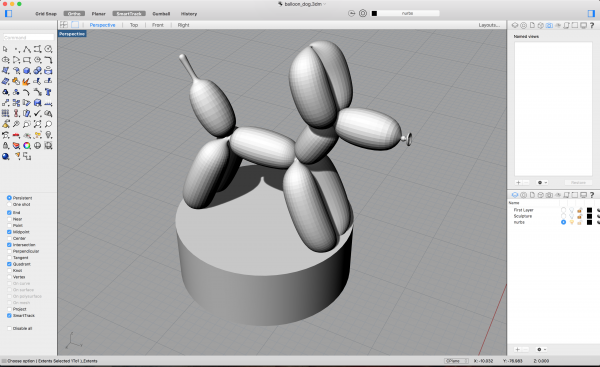
Task: Switch to the Top viewport tab
Action: click(x=134, y=25)
